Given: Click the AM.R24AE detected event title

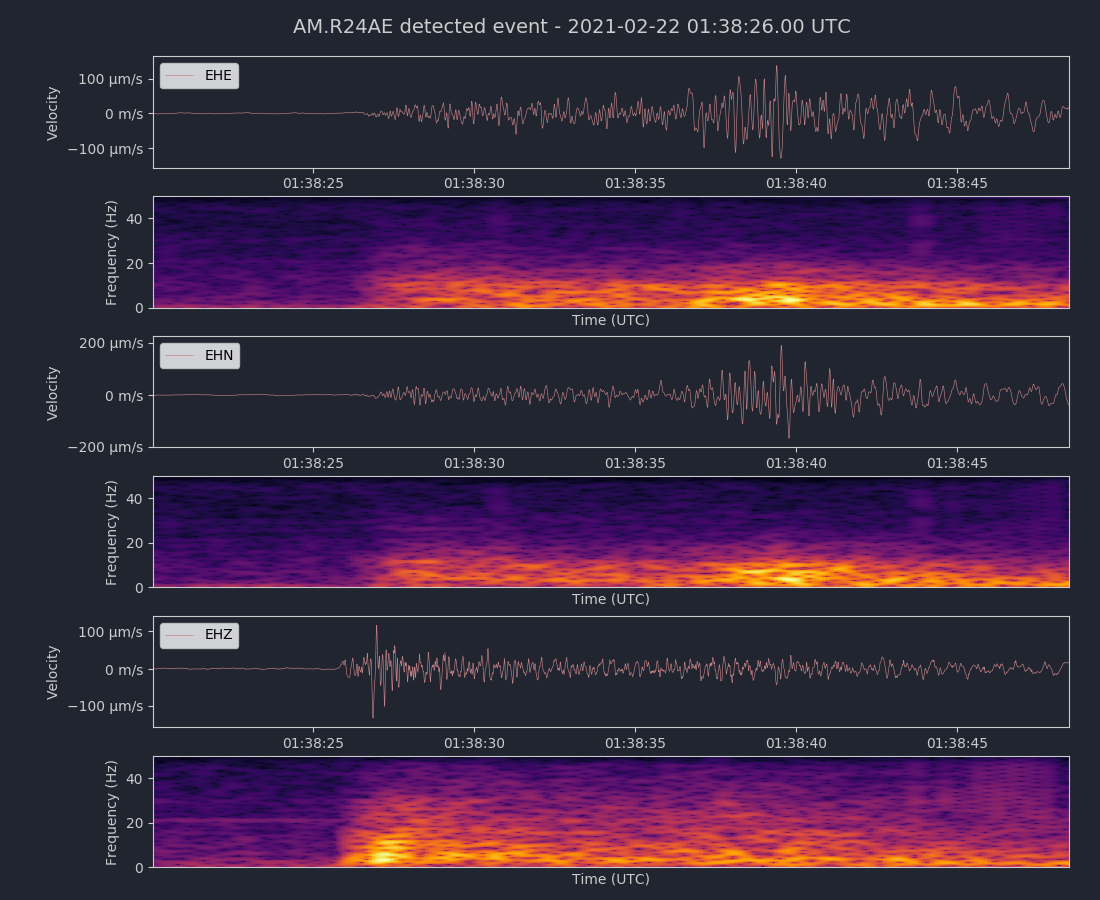Looking at the screenshot, I should (x=571, y=27).
